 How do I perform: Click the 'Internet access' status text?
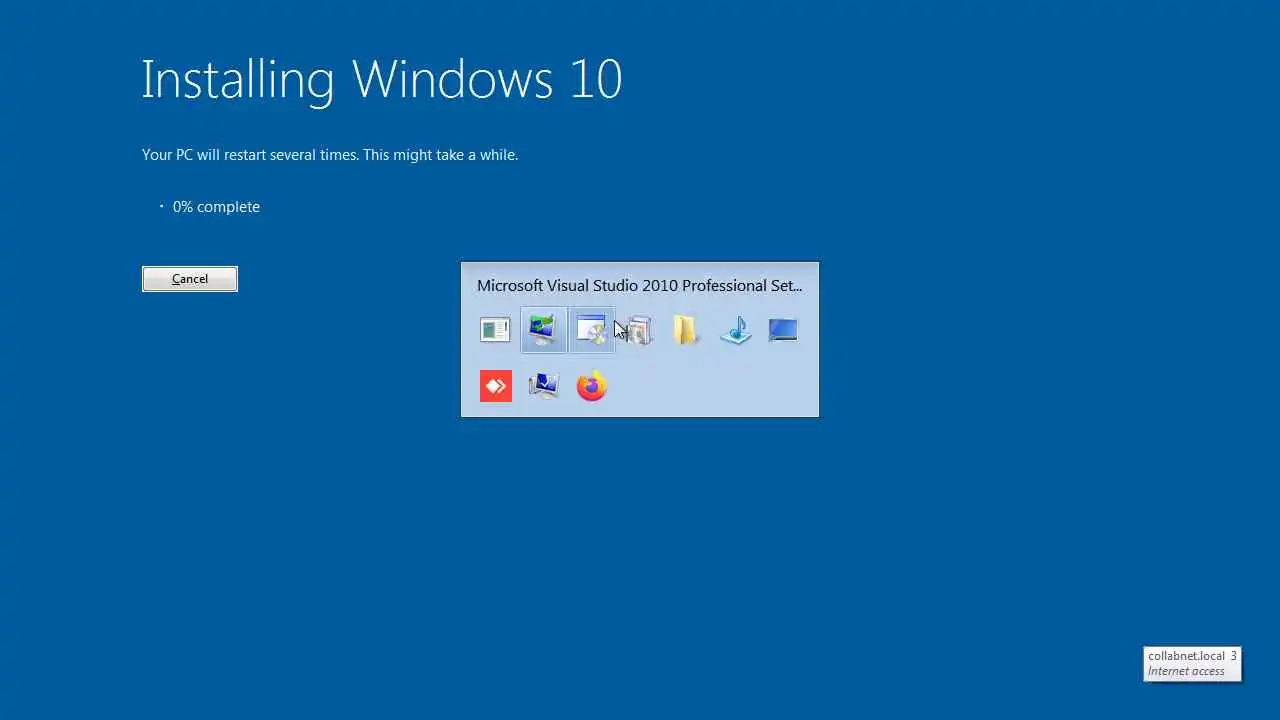pyautogui.click(x=1186, y=671)
